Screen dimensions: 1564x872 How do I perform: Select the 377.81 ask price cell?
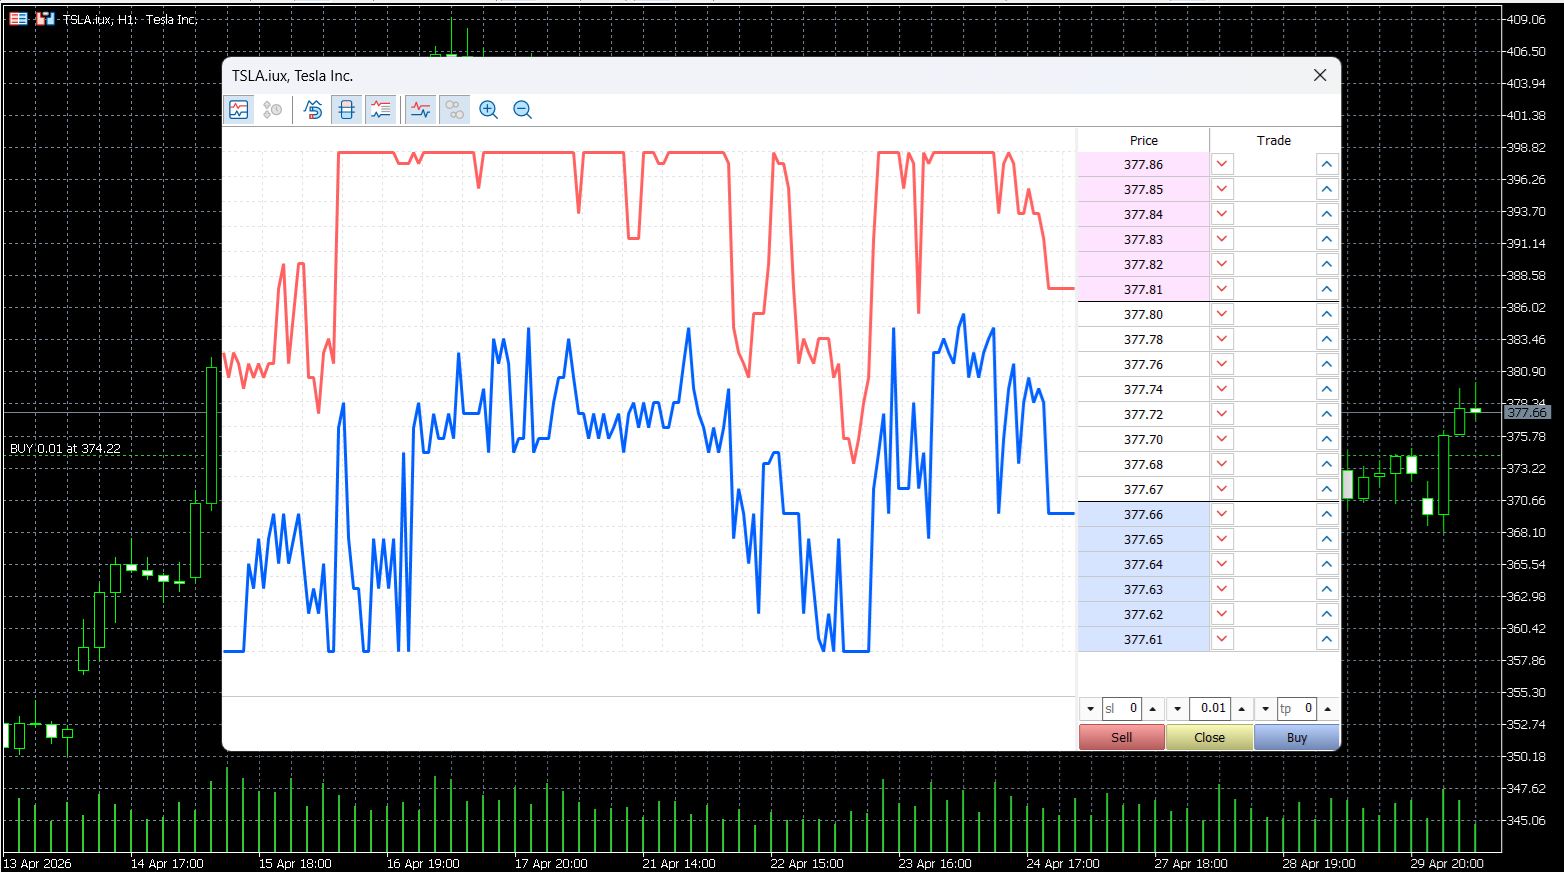(x=1143, y=289)
